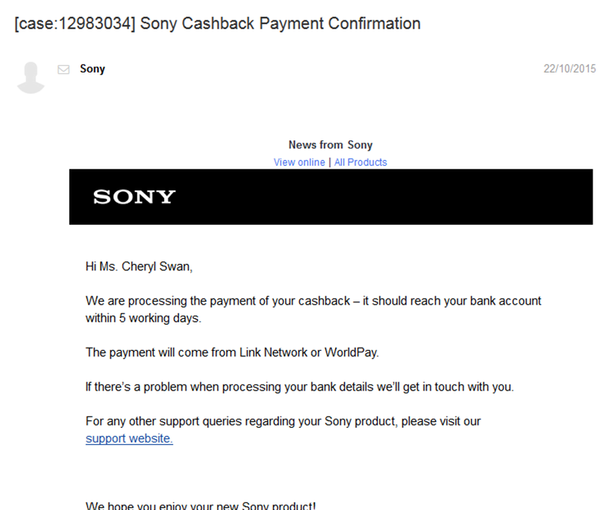Click the email date 22/10/2015
The image size is (600, 510).
point(569,69)
